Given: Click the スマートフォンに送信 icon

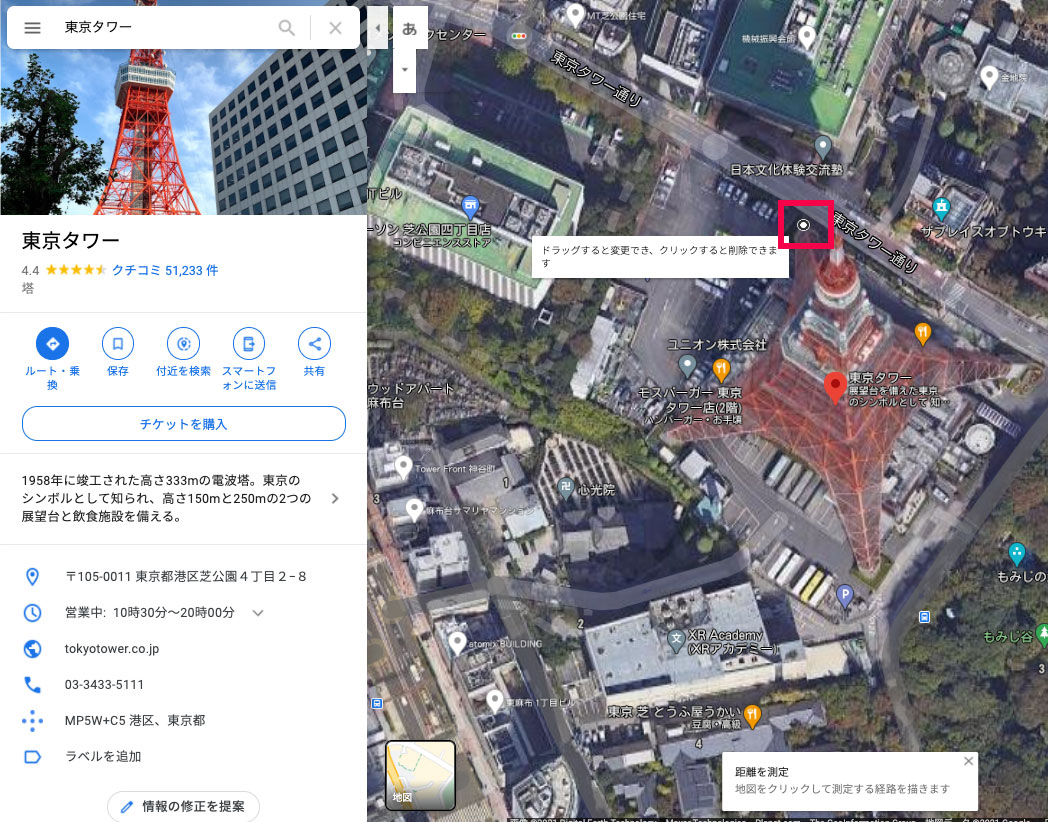Looking at the screenshot, I should (249, 344).
